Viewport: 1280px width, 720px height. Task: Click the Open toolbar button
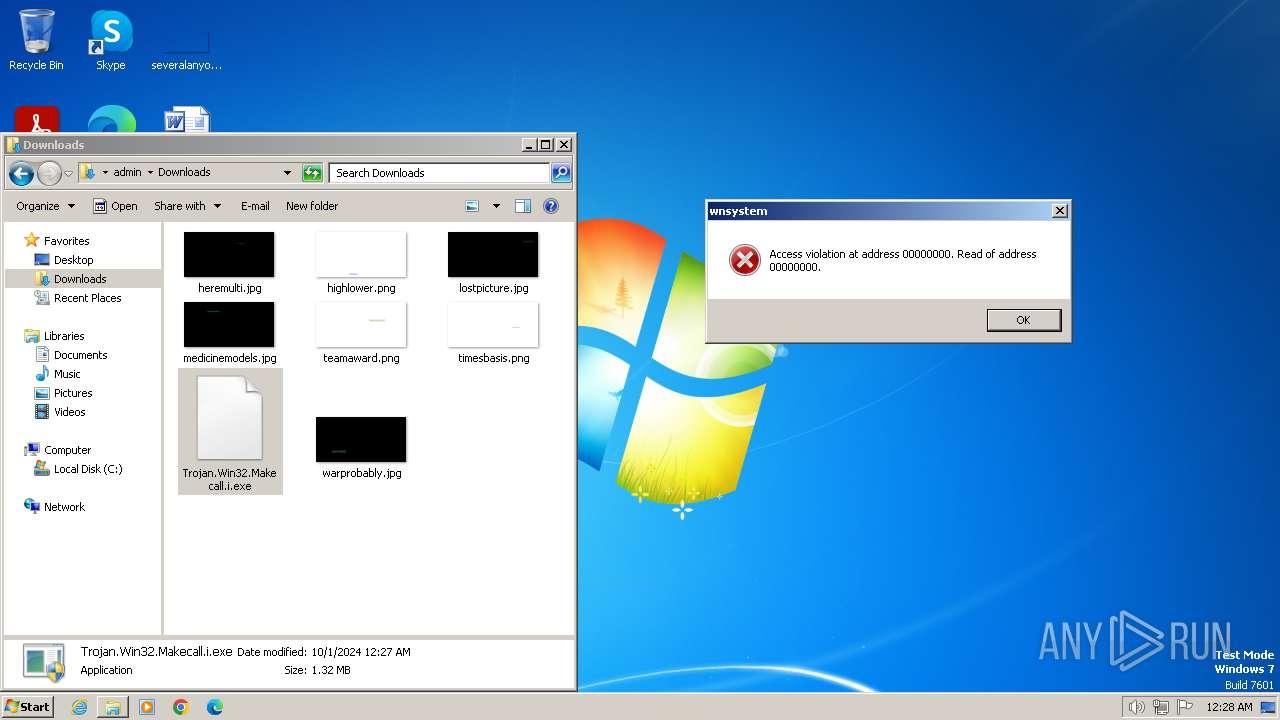tap(115, 206)
